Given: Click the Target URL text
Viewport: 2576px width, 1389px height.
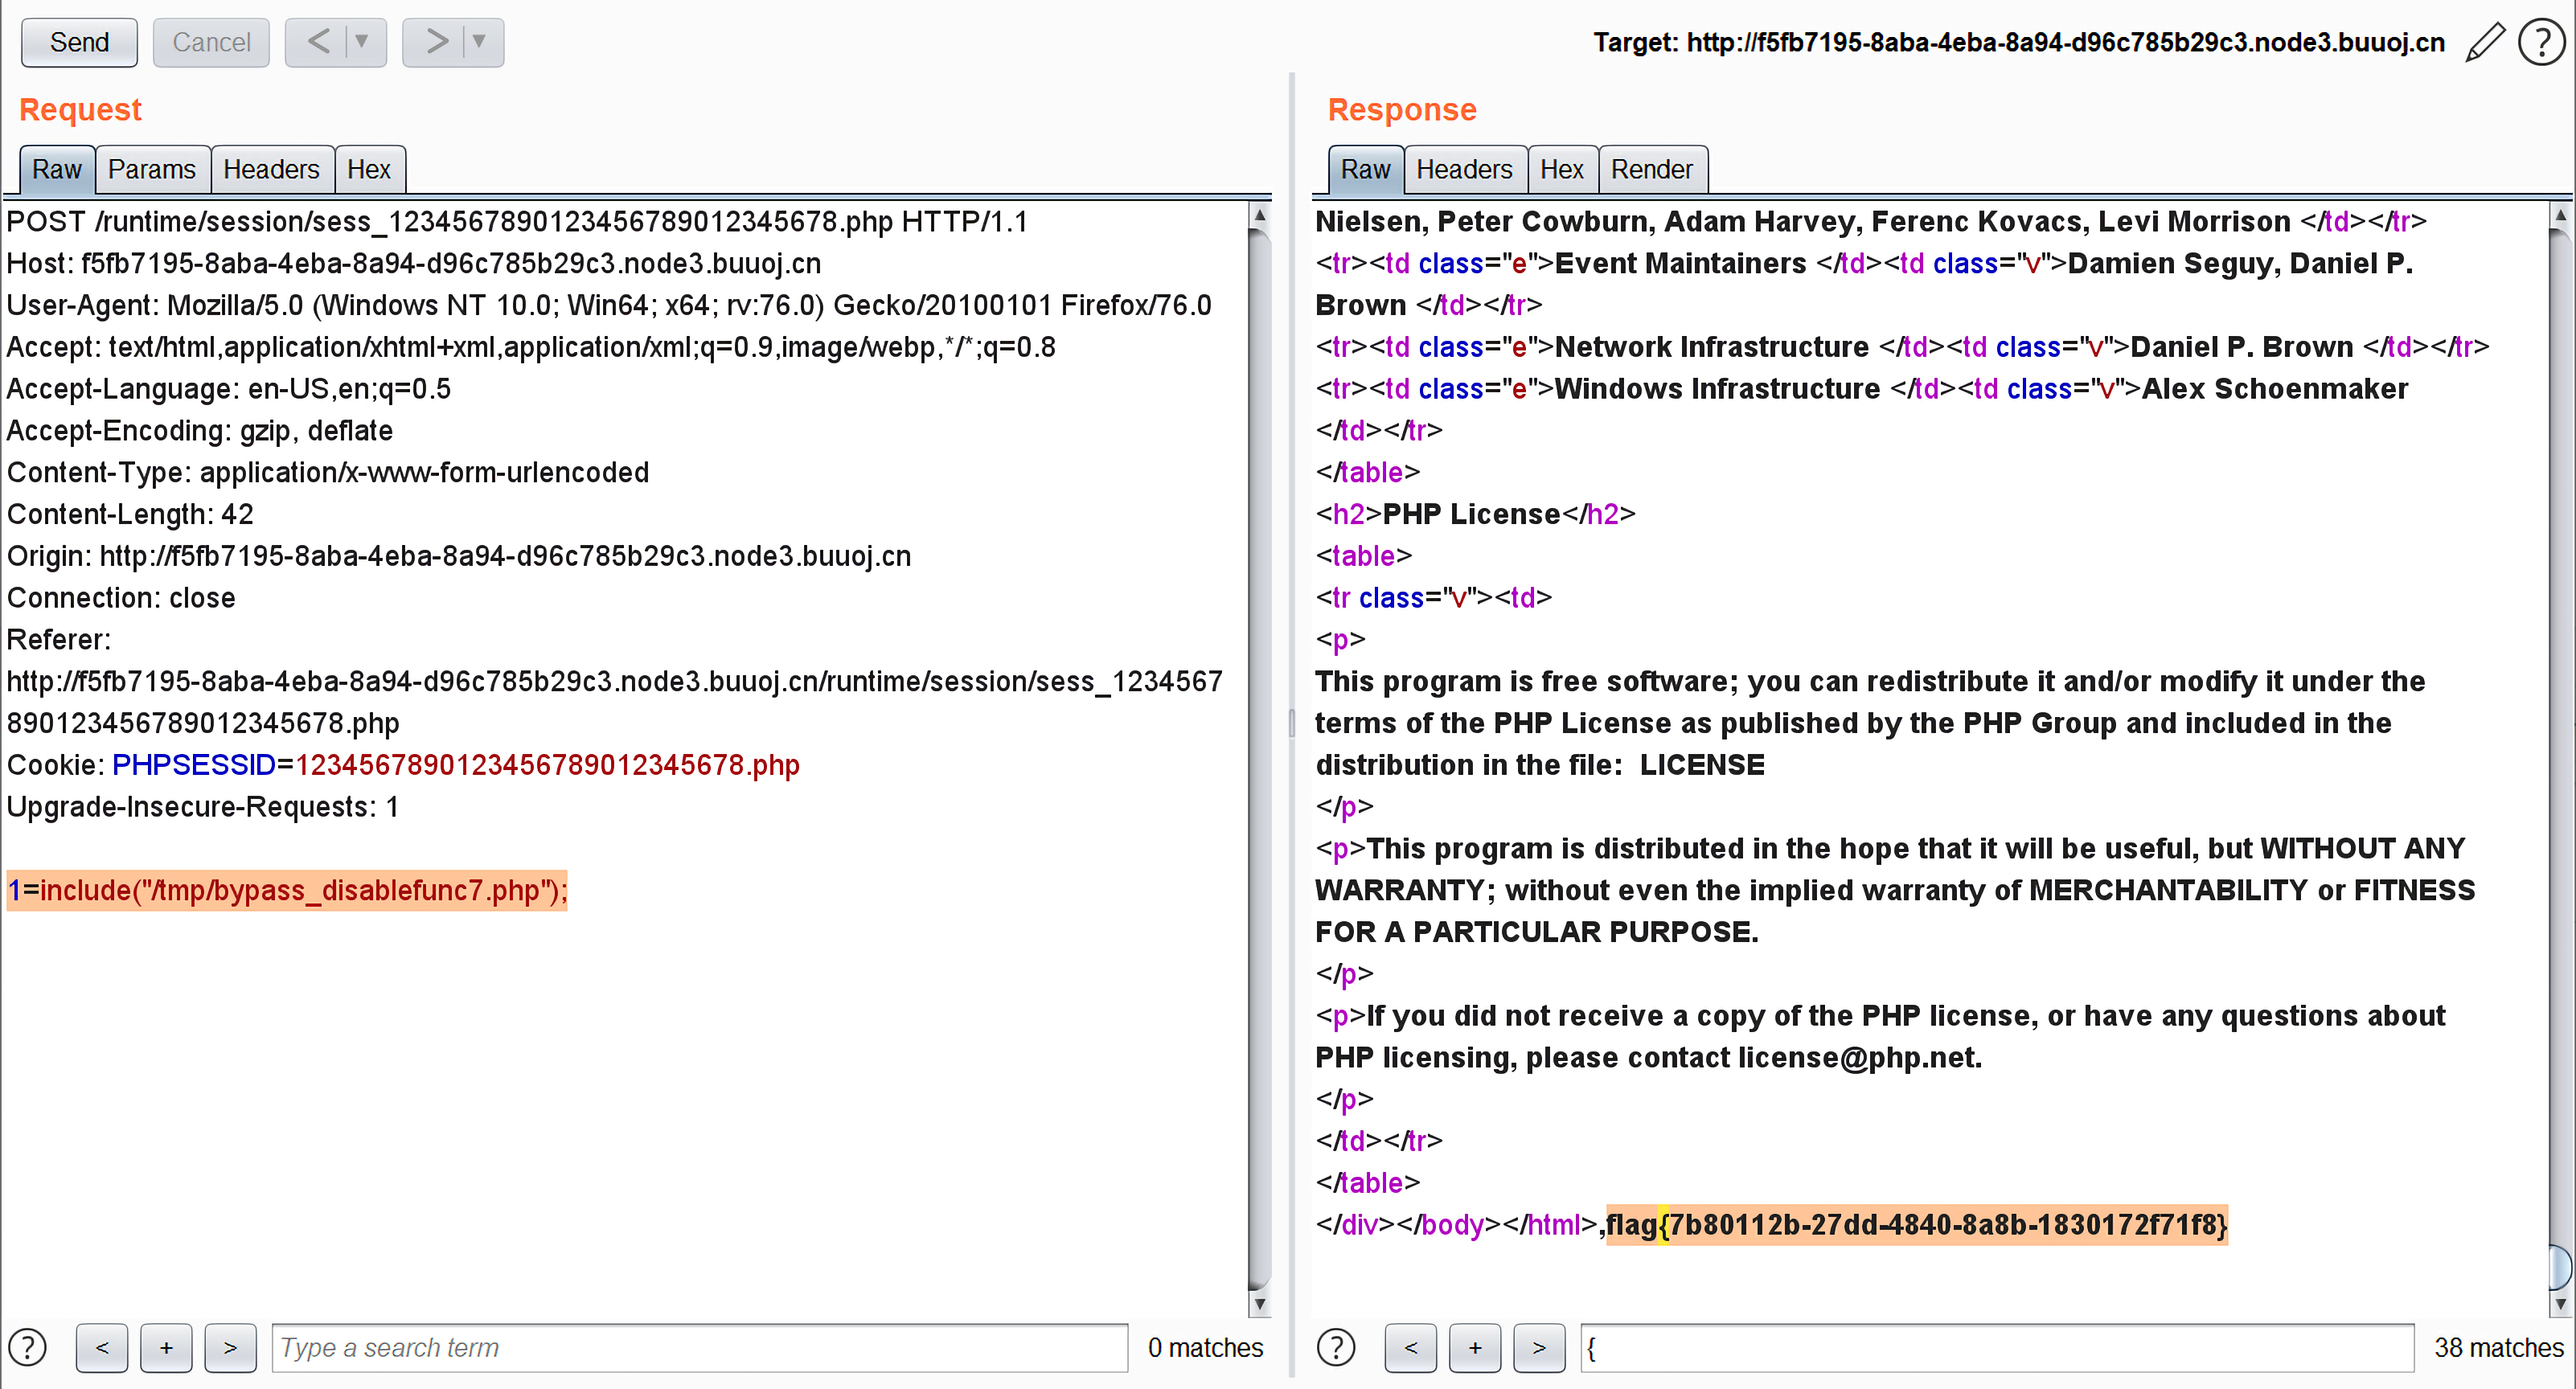Looking at the screenshot, I should click(2019, 42).
